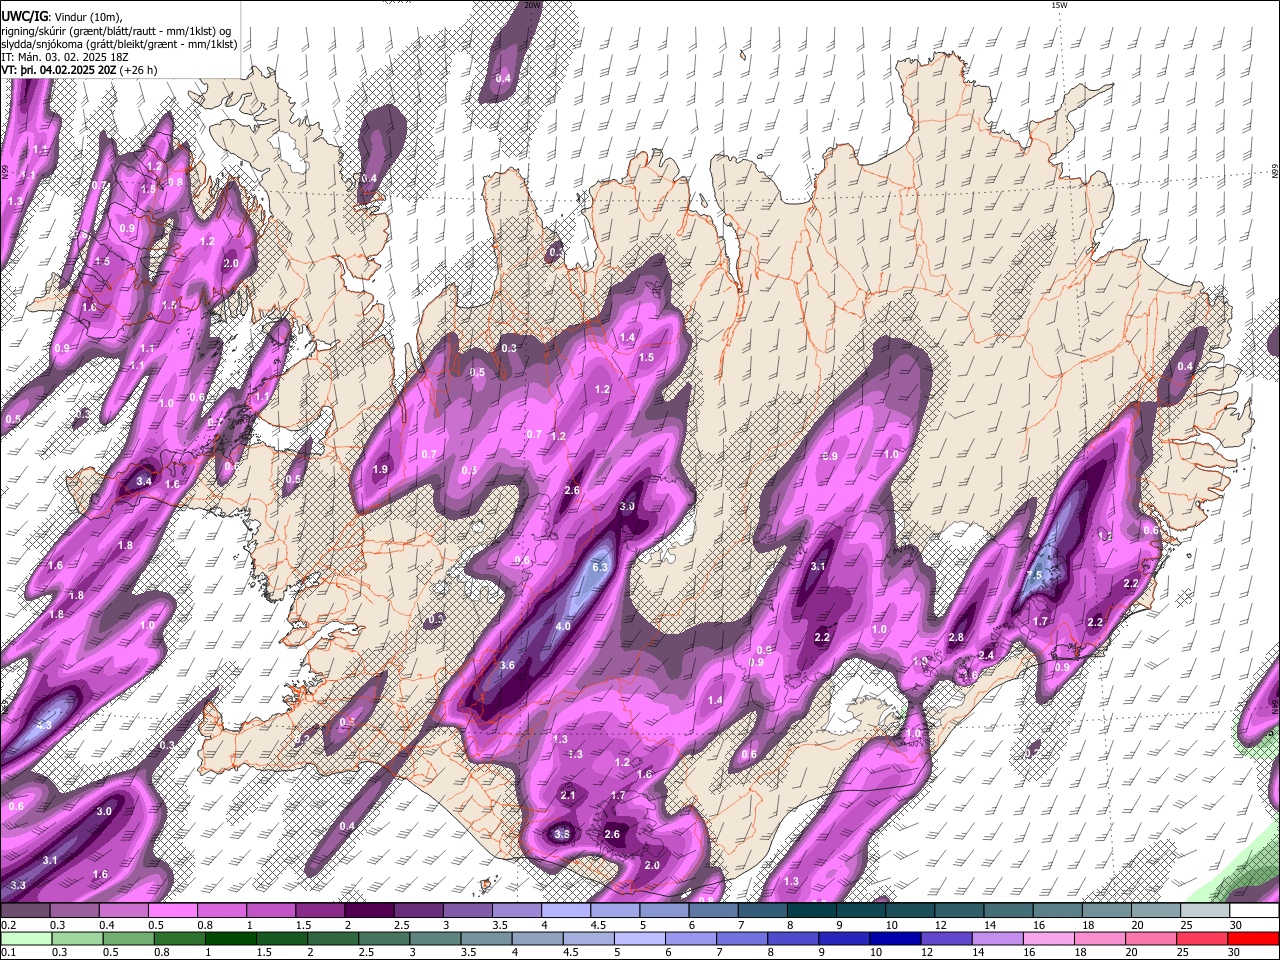The height and width of the screenshot is (960, 1280).
Task: Click the pale green first swatch in the rain legend
Action: (26, 938)
